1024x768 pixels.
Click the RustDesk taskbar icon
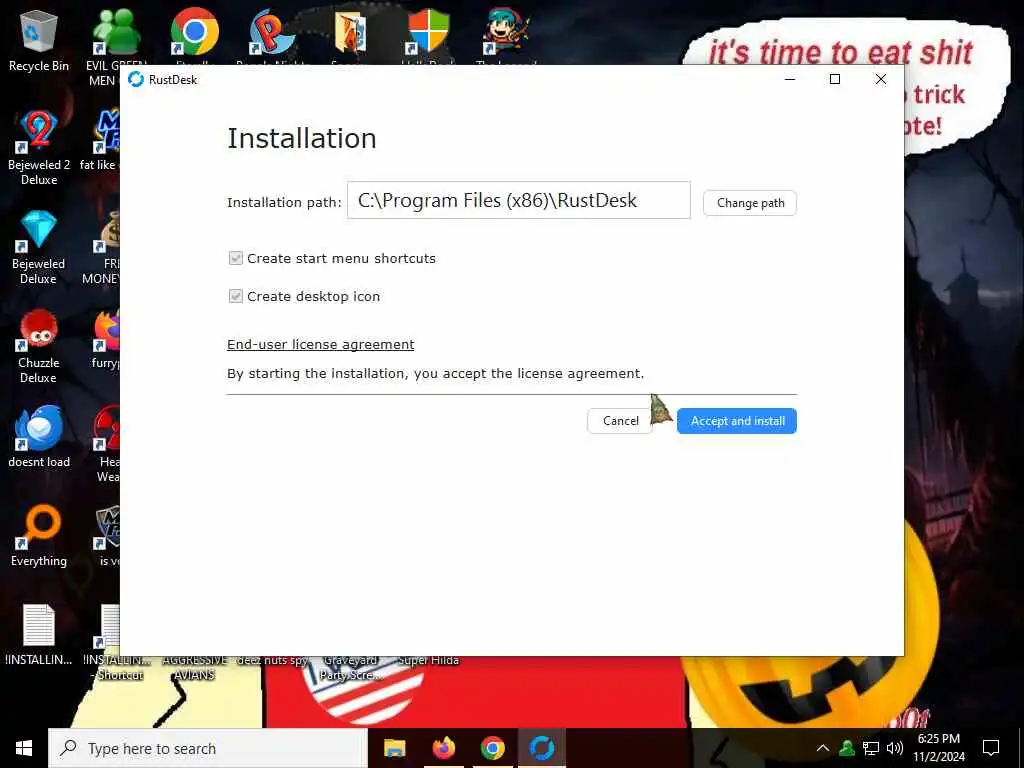click(541, 748)
